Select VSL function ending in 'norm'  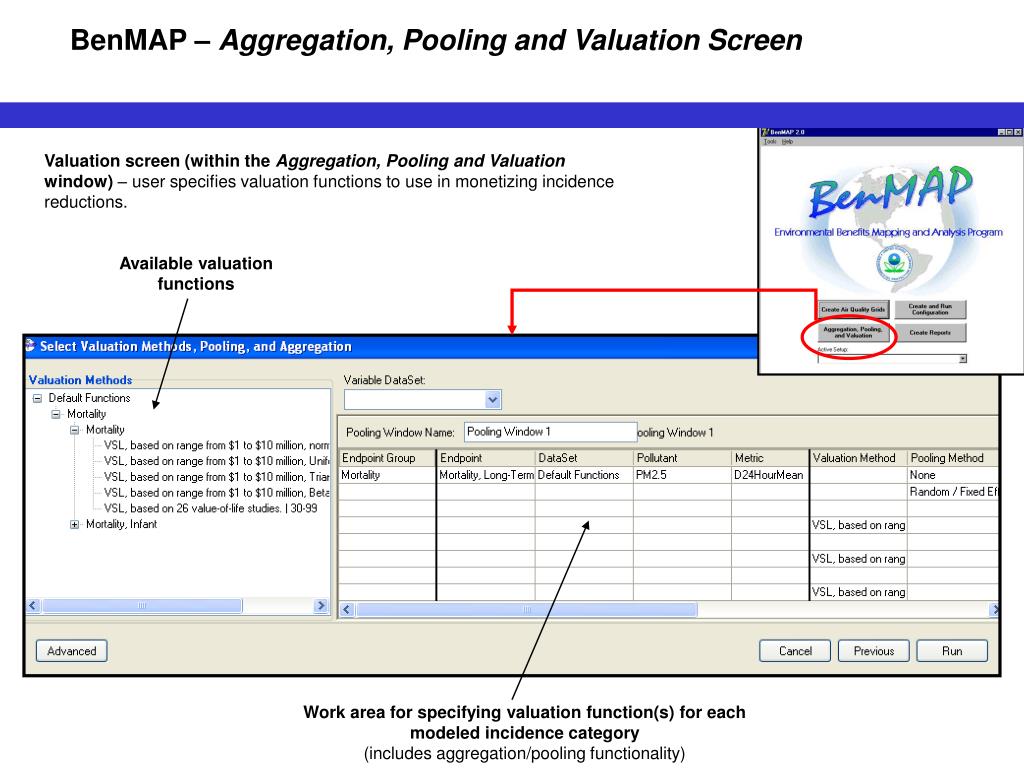coord(216,445)
